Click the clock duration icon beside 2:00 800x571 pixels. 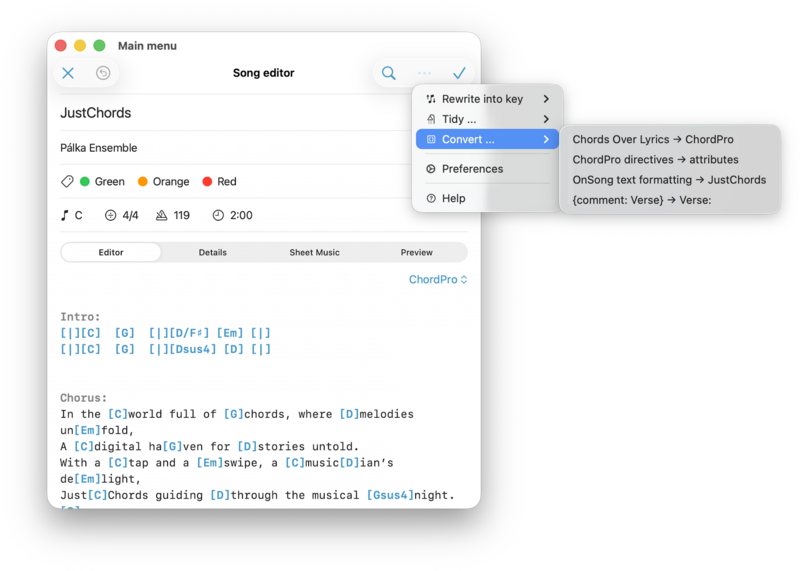pyautogui.click(x=218, y=215)
